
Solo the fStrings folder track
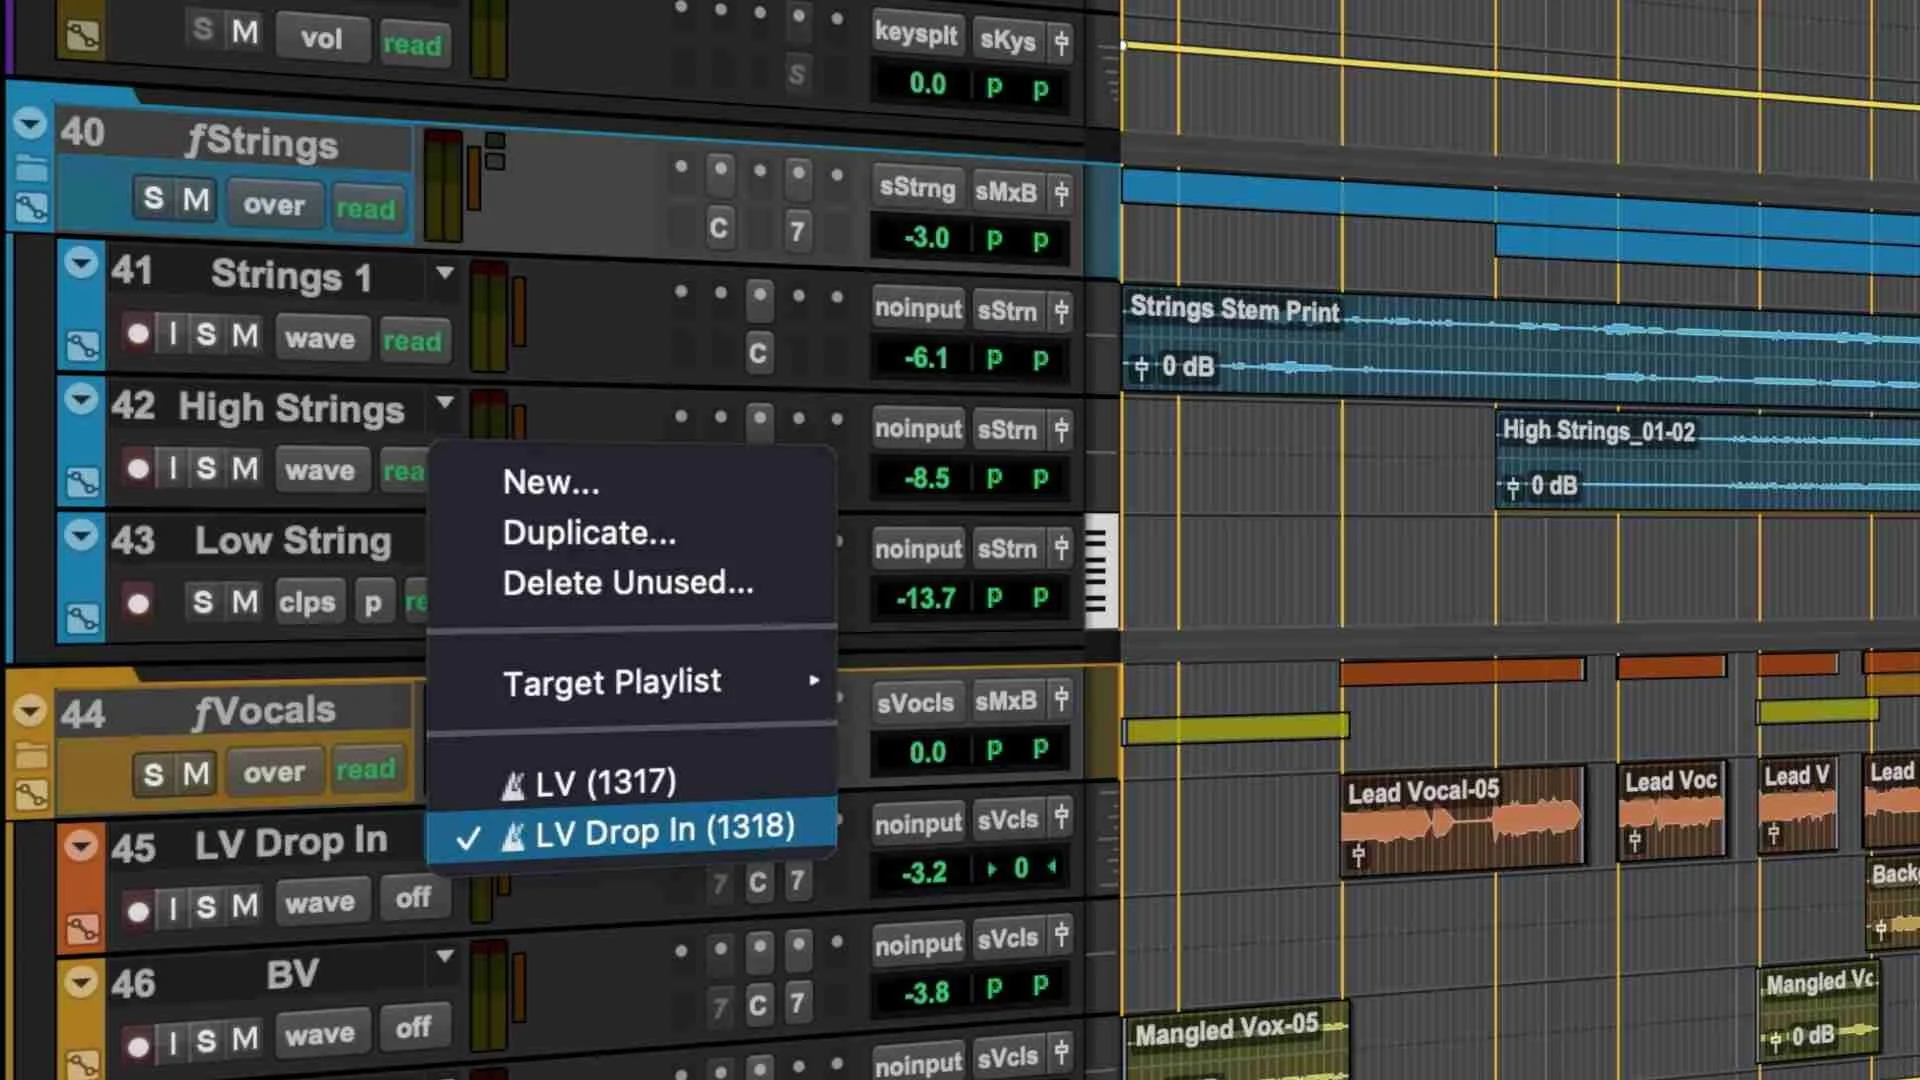click(153, 199)
